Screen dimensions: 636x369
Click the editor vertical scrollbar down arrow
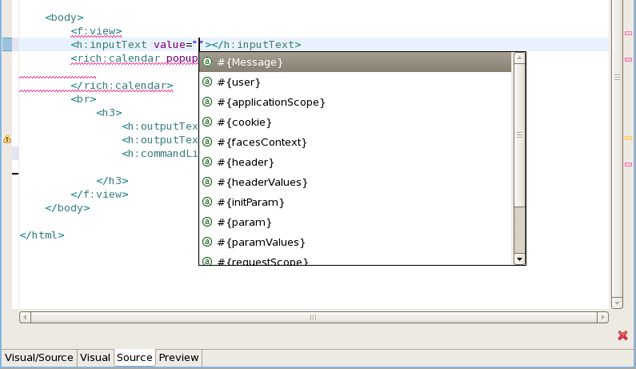click(x=617, y=303)
